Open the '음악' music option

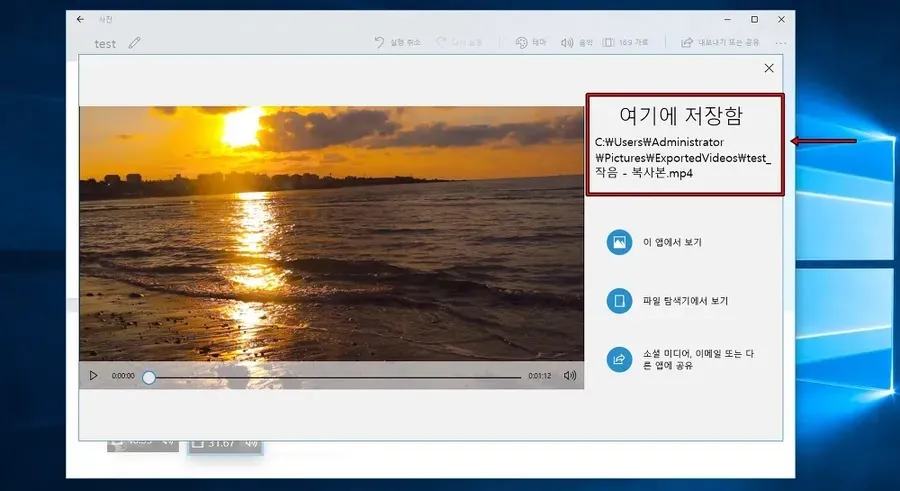click(x=576, y=42)
